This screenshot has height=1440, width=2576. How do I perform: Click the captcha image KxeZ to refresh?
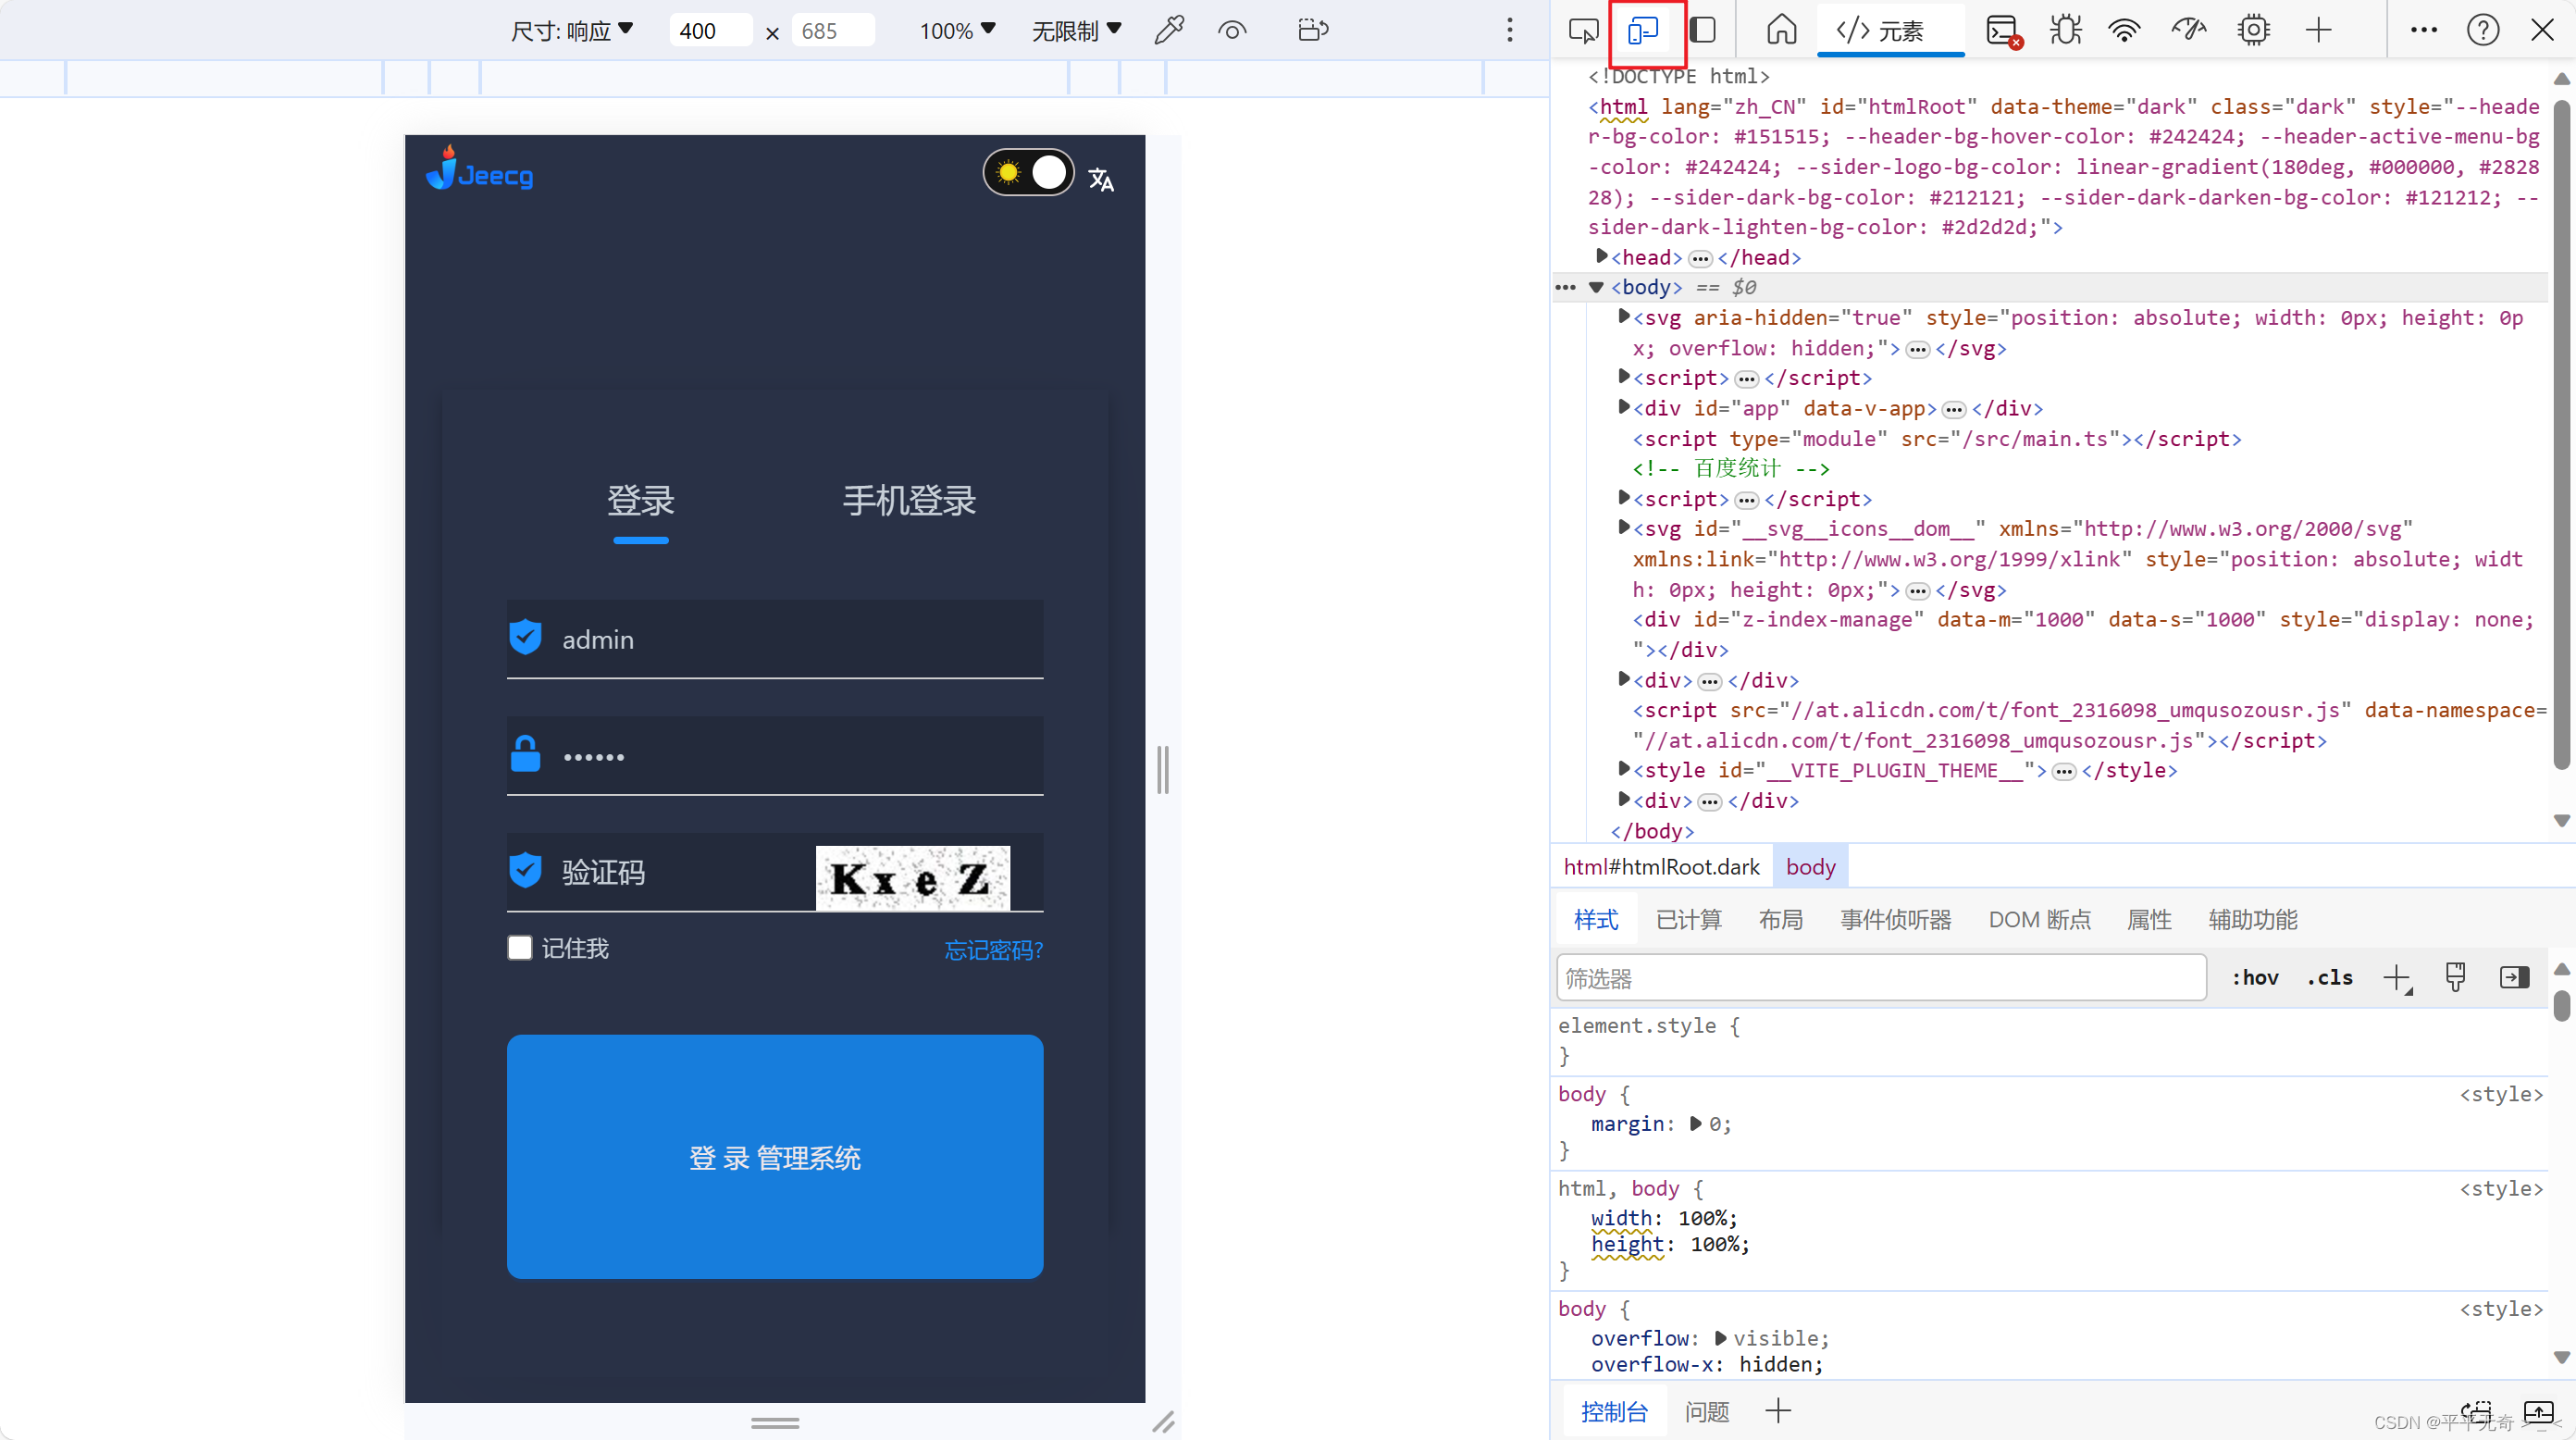click(x=912, y=878)
